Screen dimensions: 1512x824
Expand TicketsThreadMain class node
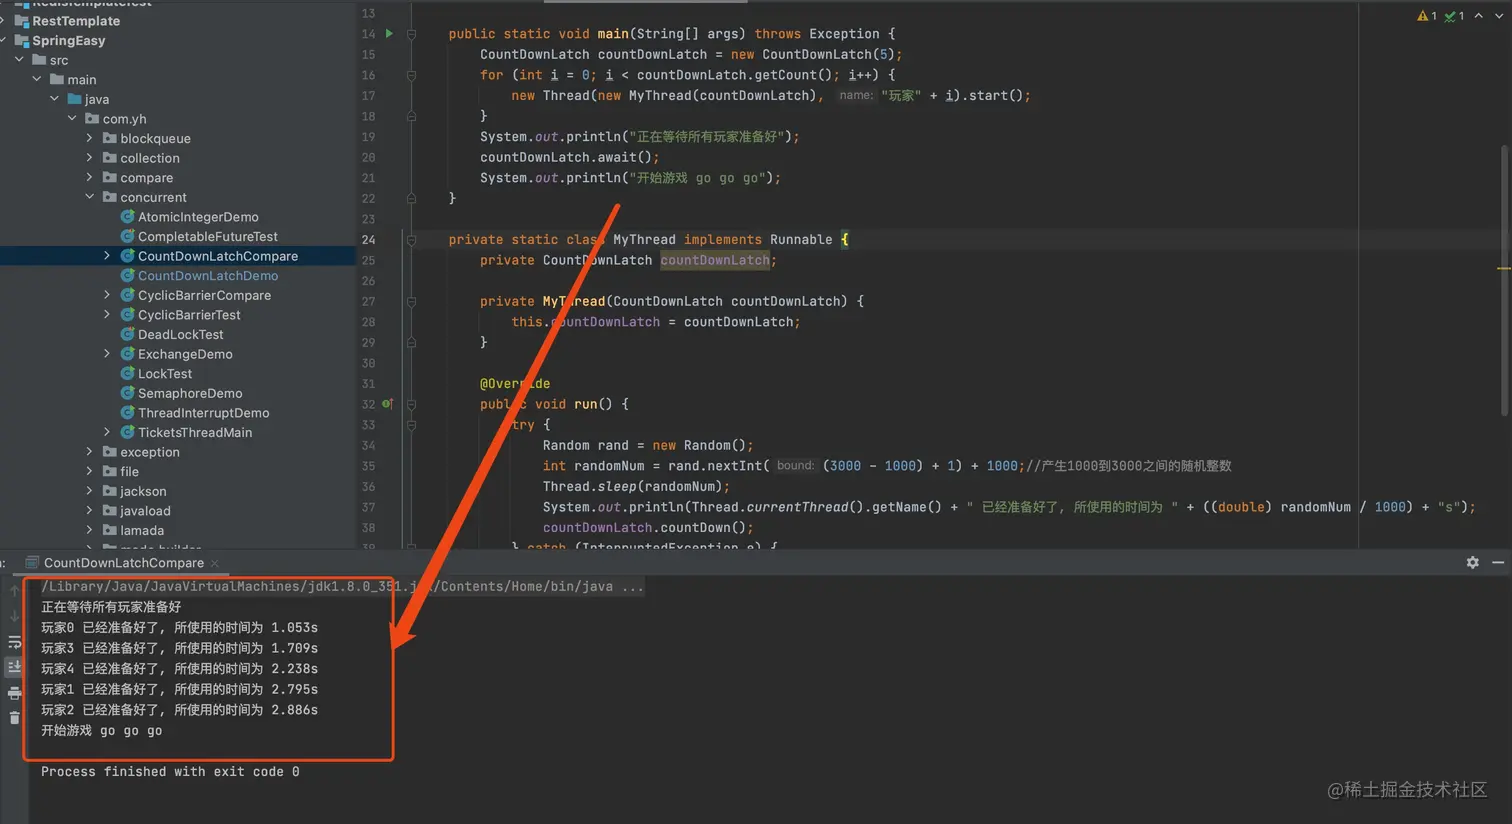pyautogui.click(x=108, y=432)
